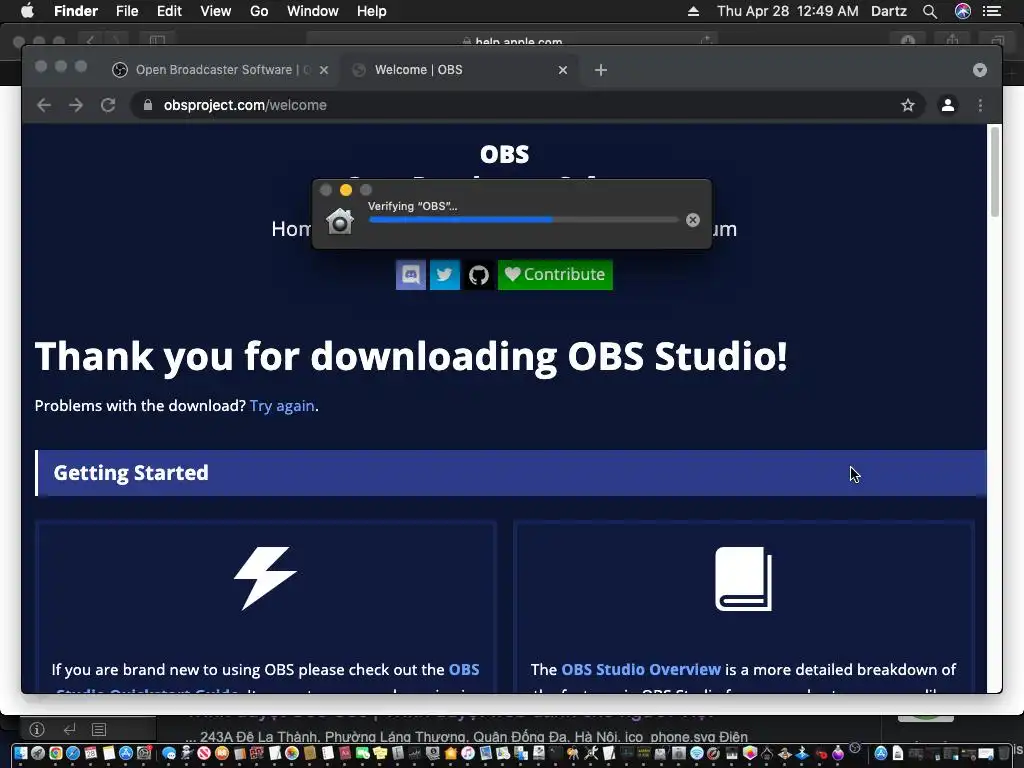Open the OBS Discord chat icon
Screen dimensions: 1024x768
click(411, 274)
